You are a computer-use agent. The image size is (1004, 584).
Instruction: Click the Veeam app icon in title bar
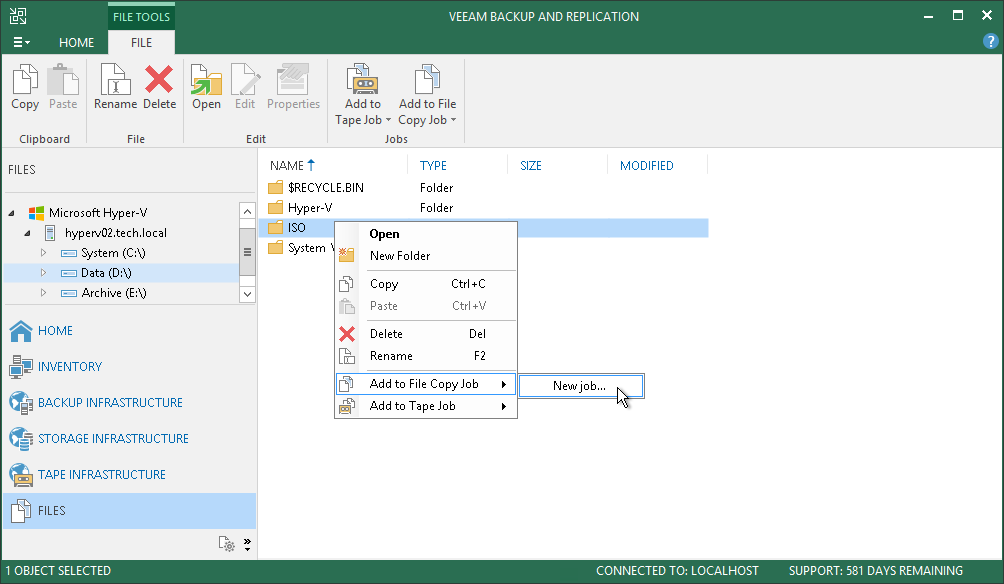(18, 16)
